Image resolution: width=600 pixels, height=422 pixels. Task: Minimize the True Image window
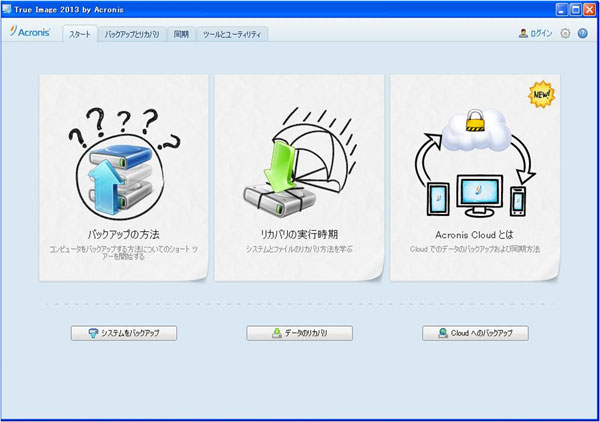(x=562, y=10)
